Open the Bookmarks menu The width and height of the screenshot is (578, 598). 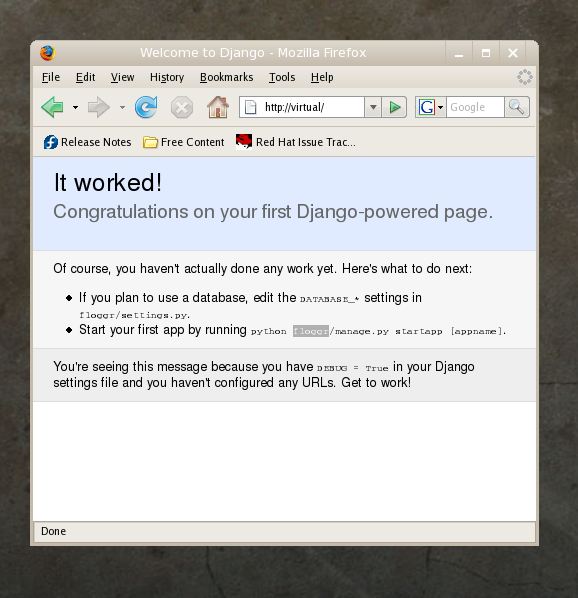[226, 77]
